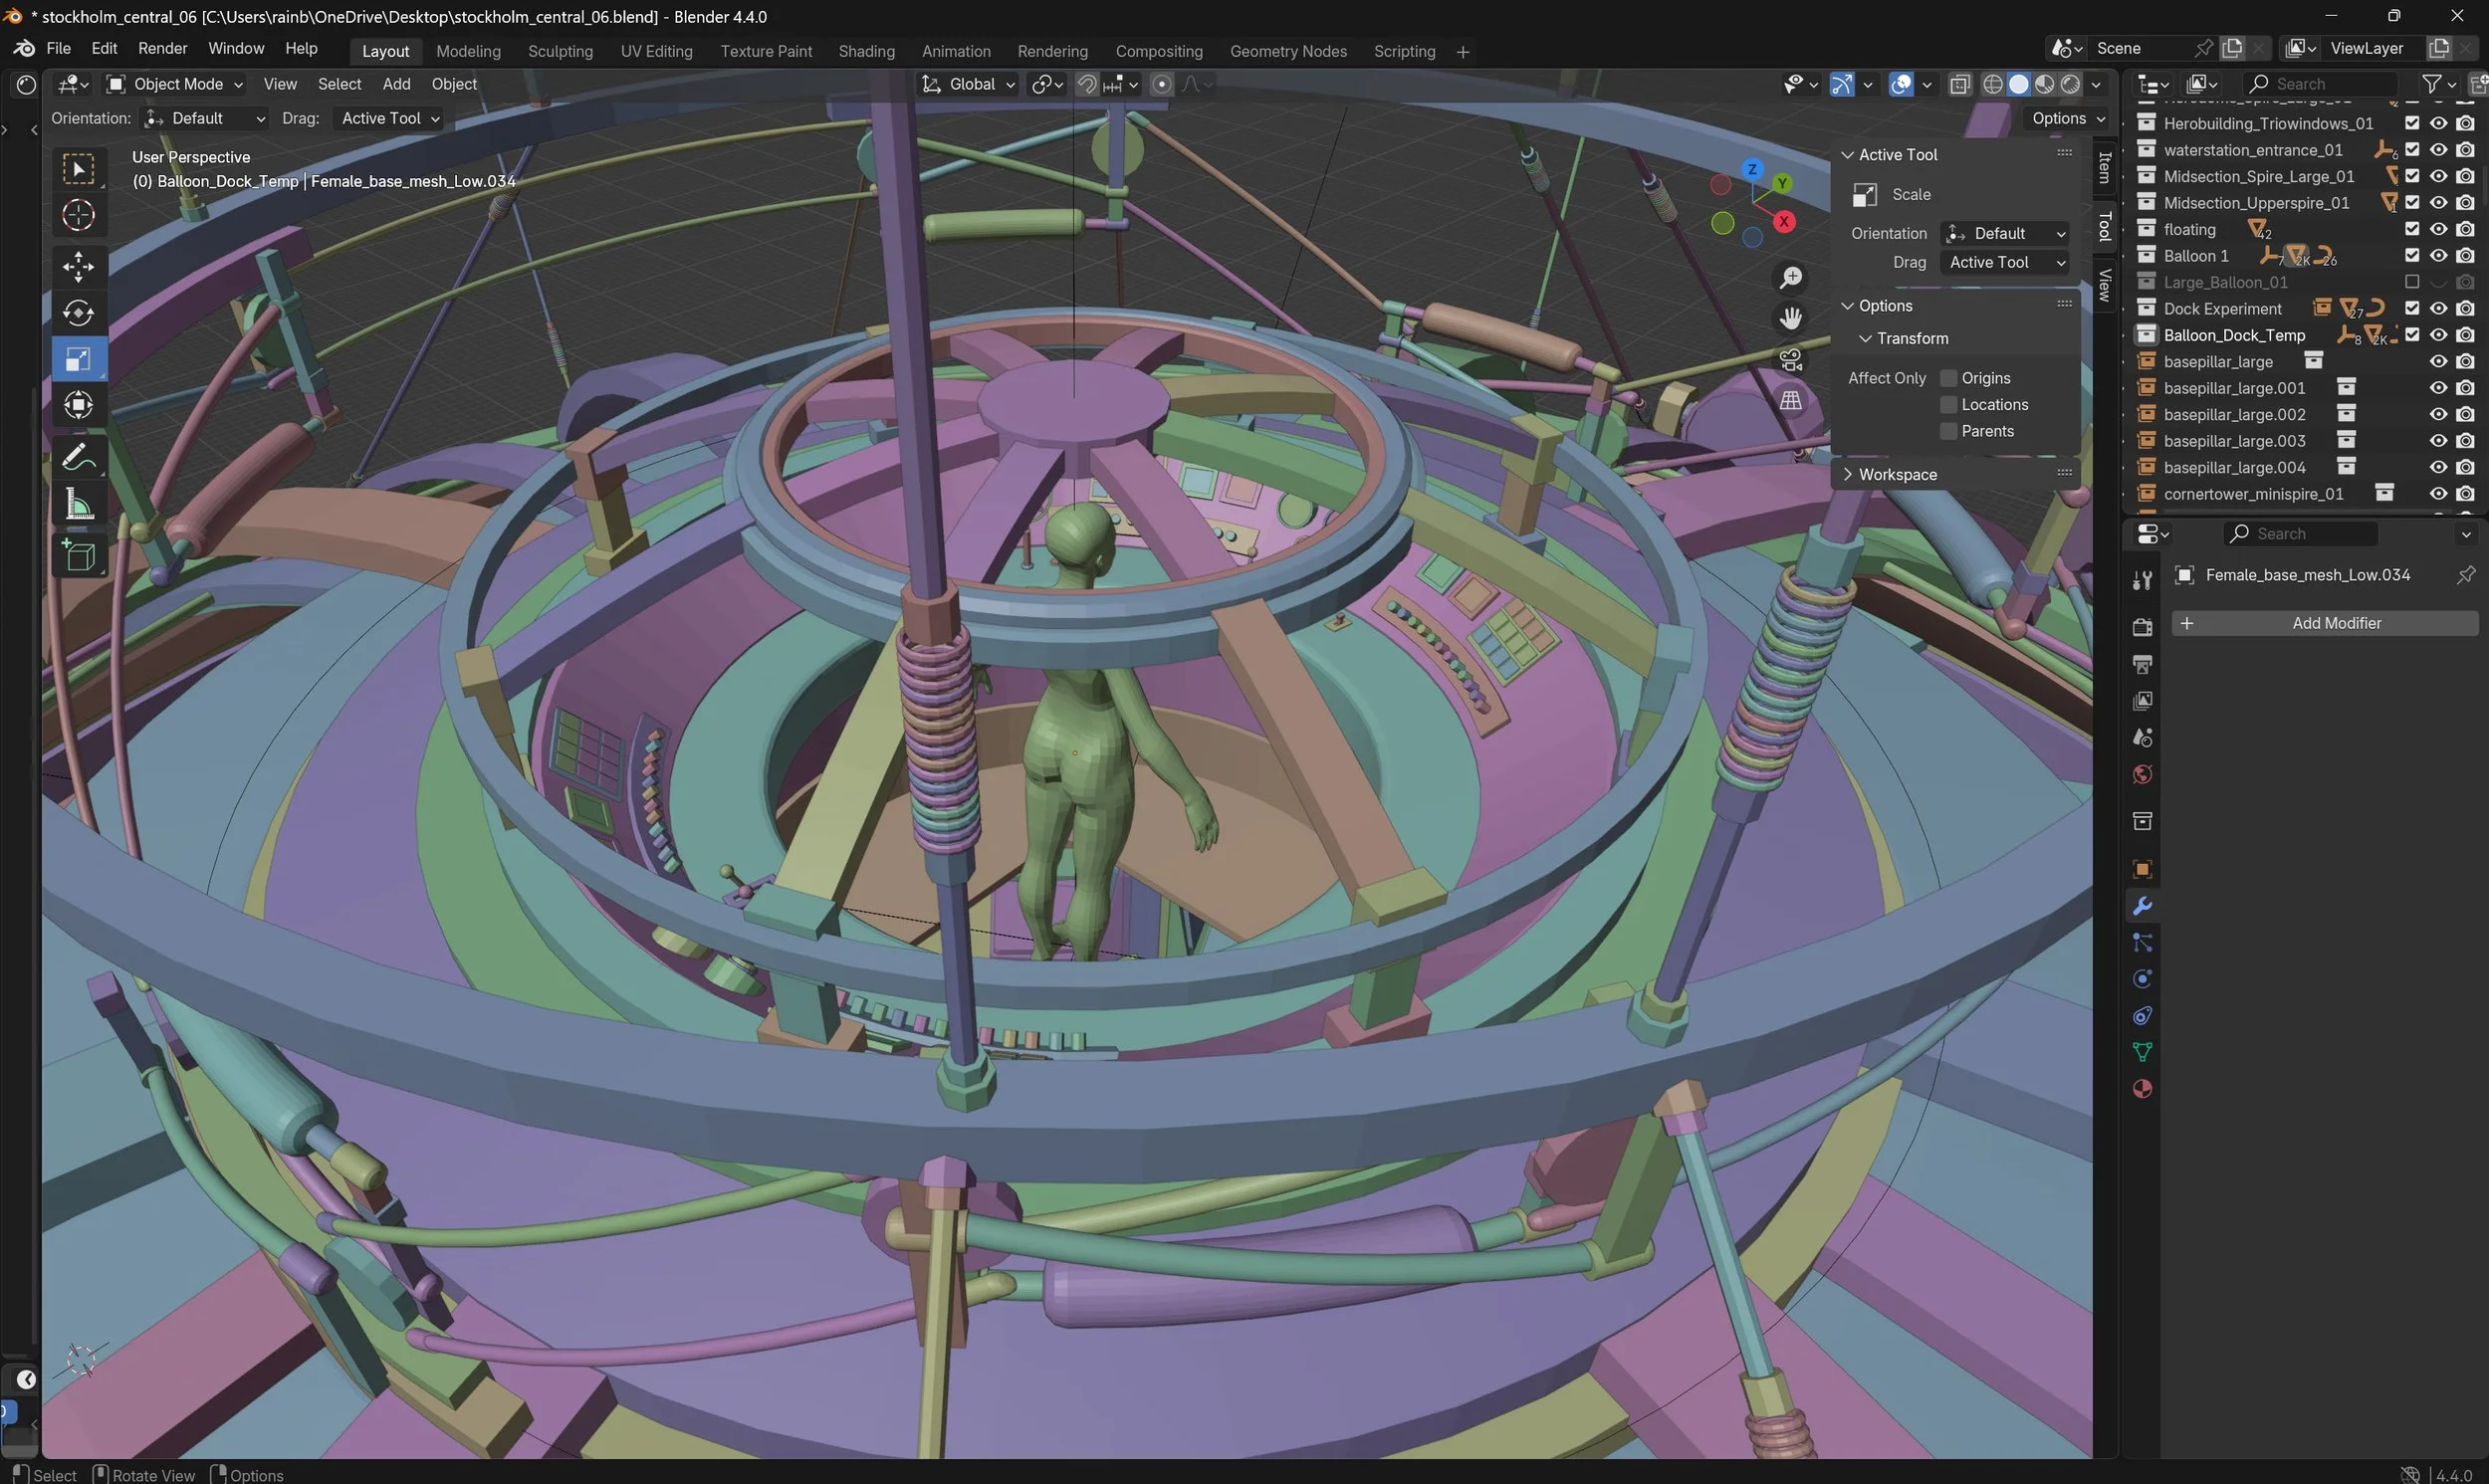
Task: Disable rendering for the Dock Experiment collection
Action: click(x=2464, y=308)
